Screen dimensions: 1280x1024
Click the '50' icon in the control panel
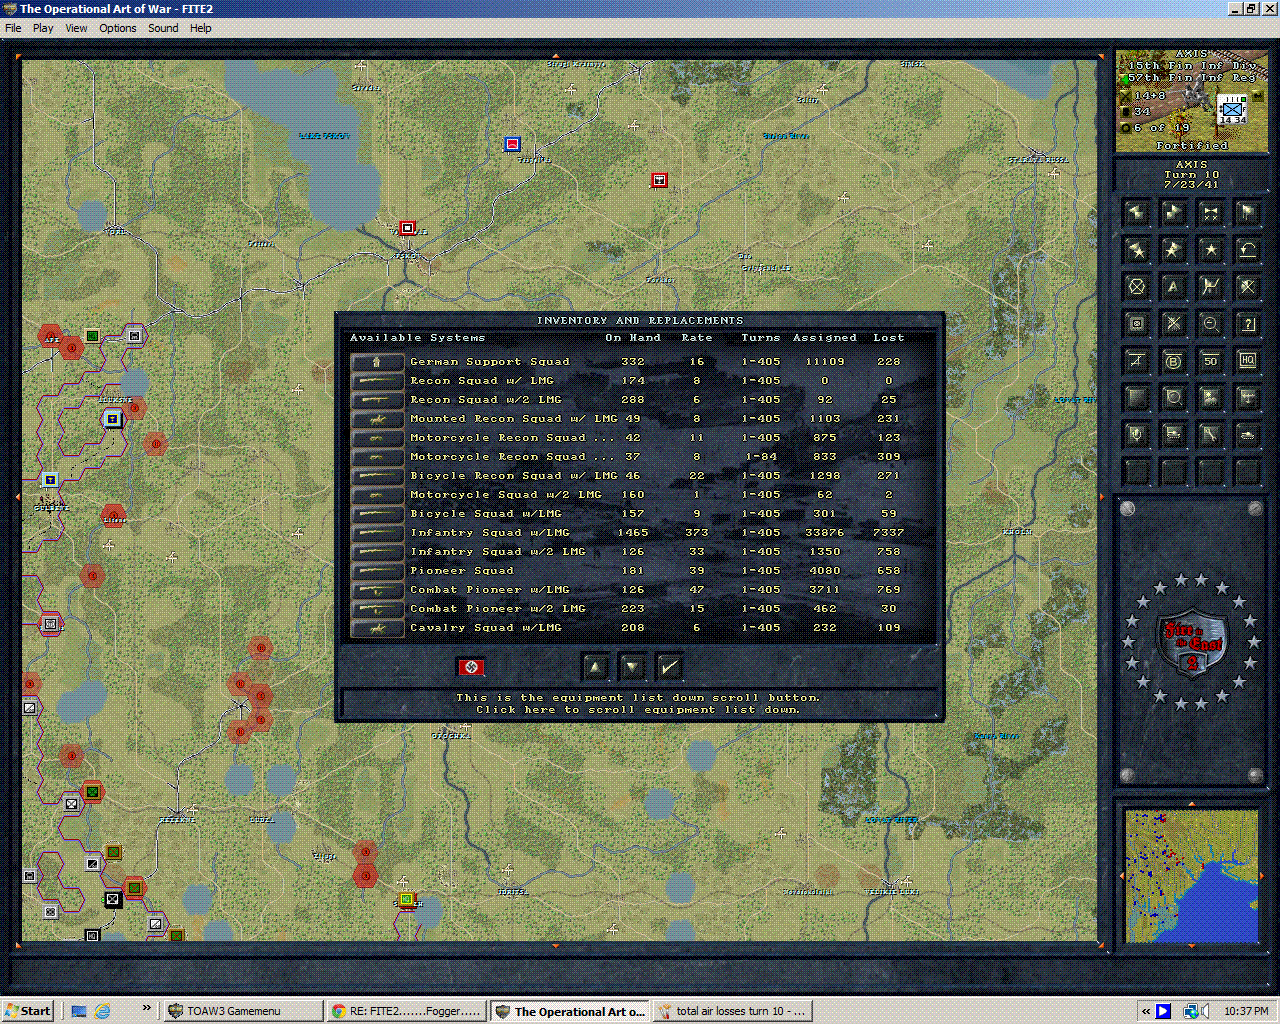[x=1211, y=361]
